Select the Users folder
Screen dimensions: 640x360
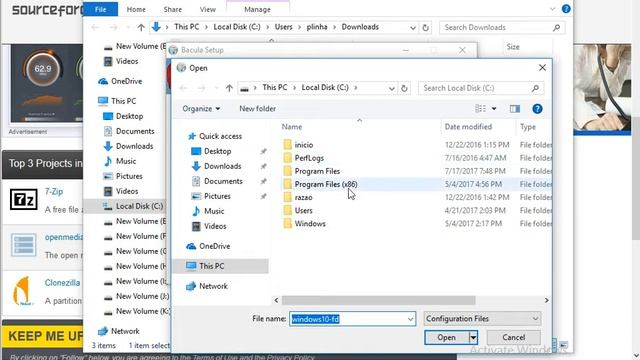[x=303, y=210]
